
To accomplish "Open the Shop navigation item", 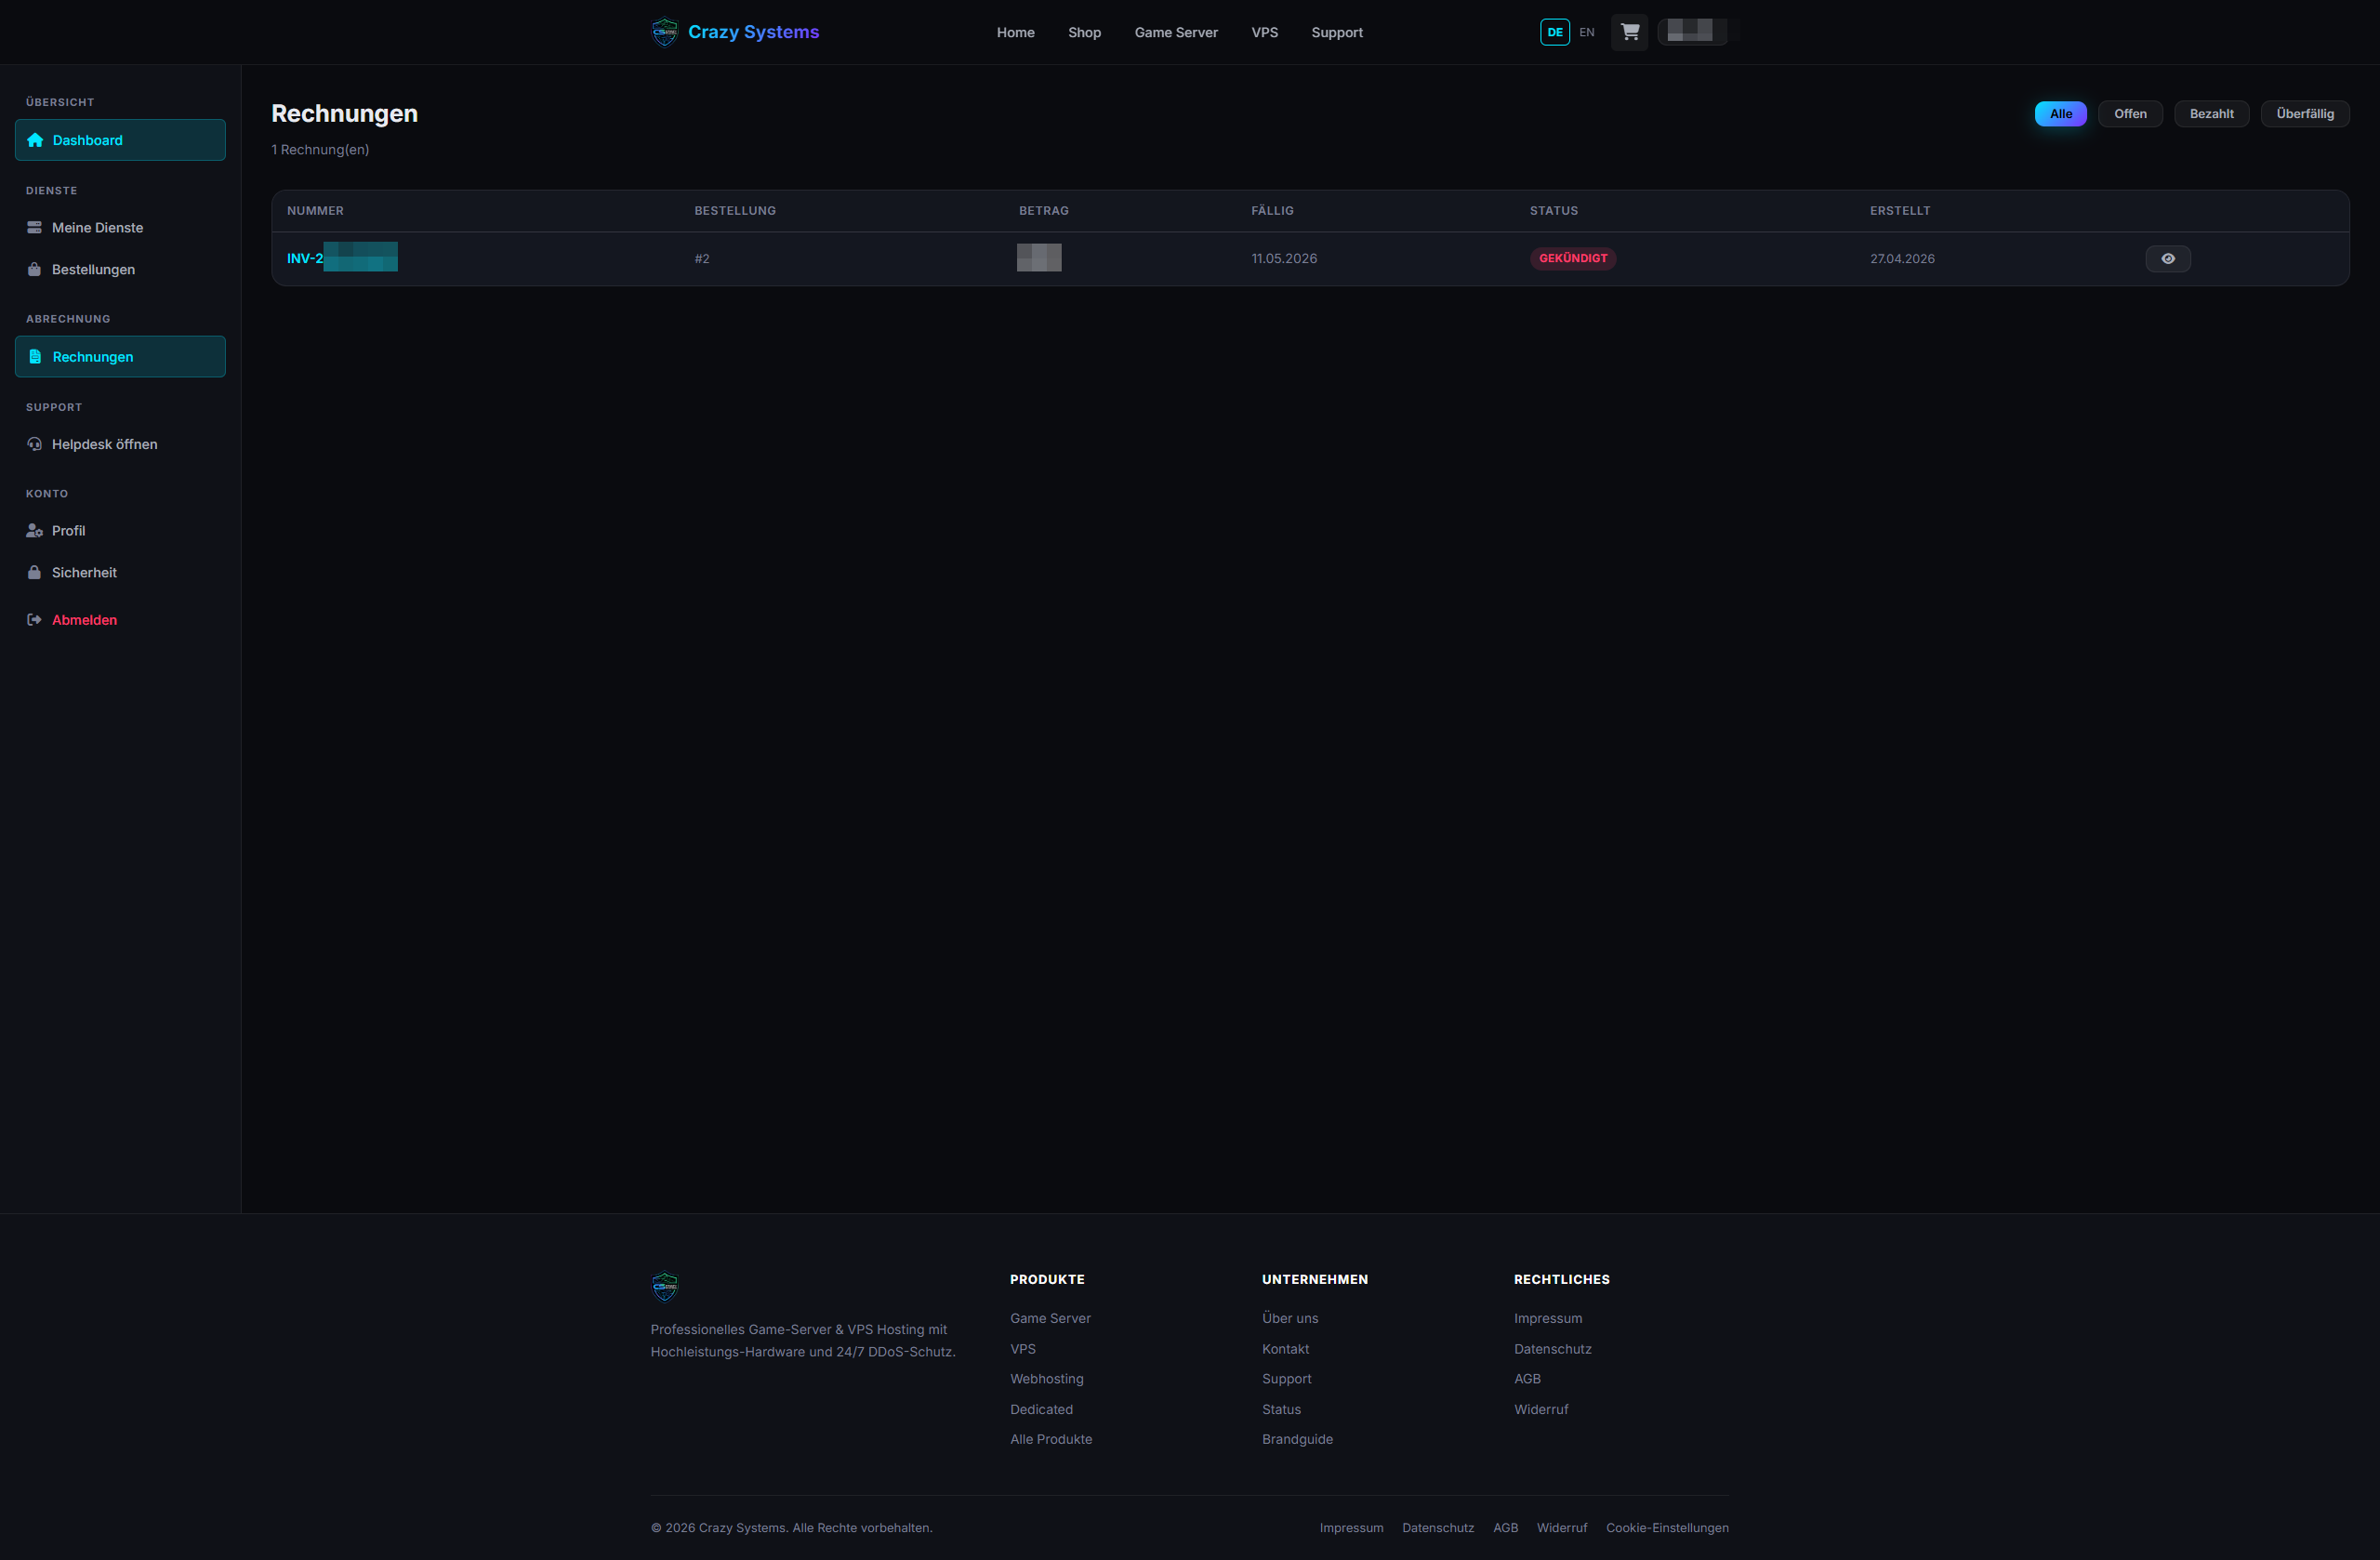I will pos(1084,32).
